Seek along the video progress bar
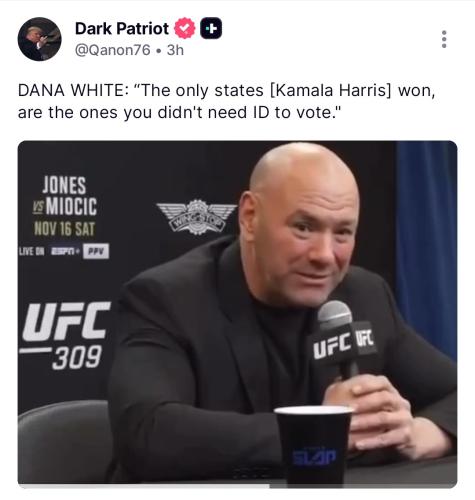 pos(237,486)
